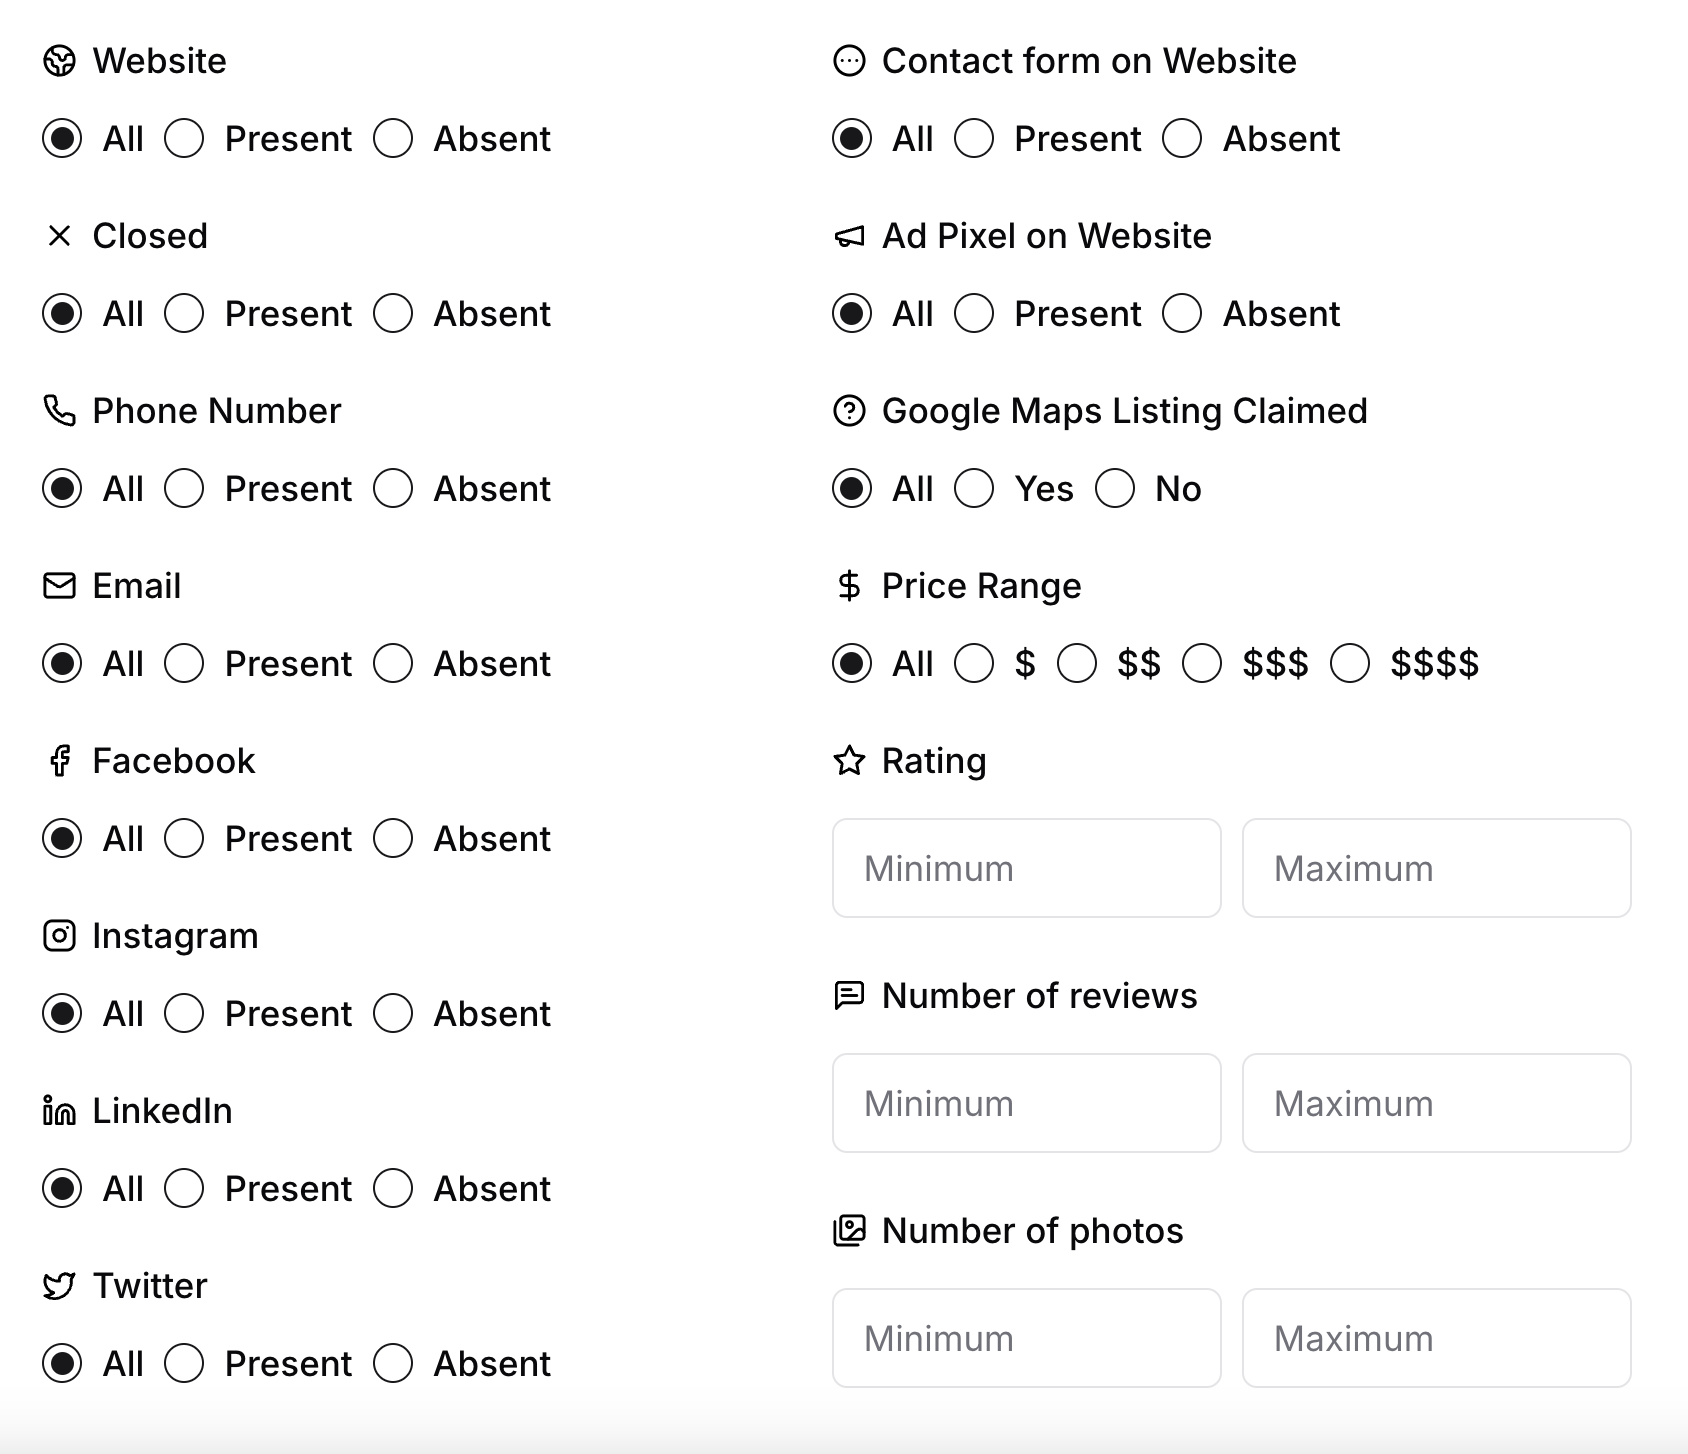The image size is (1688, 1454).
Task: Click the LinkedIn logo icon
Action: tap(60, 1111)
